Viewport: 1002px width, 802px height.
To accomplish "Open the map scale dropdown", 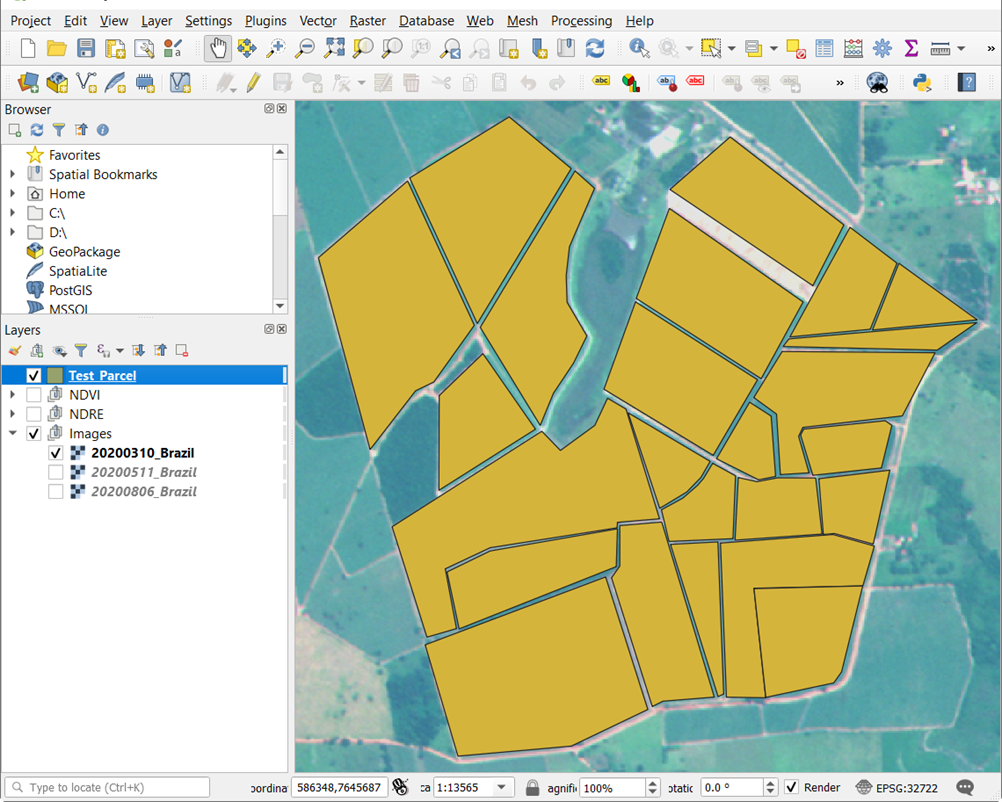I will [502, 788].
